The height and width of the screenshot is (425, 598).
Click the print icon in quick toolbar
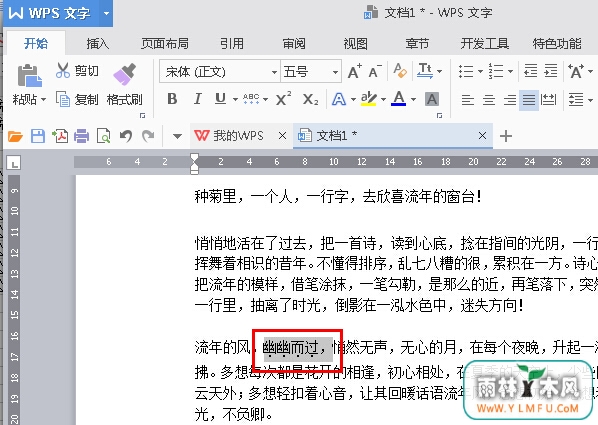[81, 136]
